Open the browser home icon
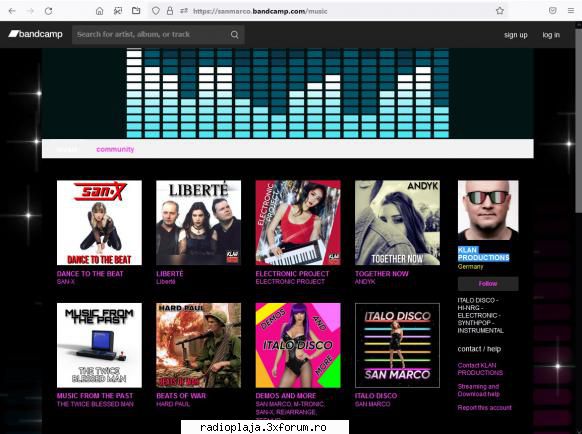The image size is (582, 434). pos(99,11)
